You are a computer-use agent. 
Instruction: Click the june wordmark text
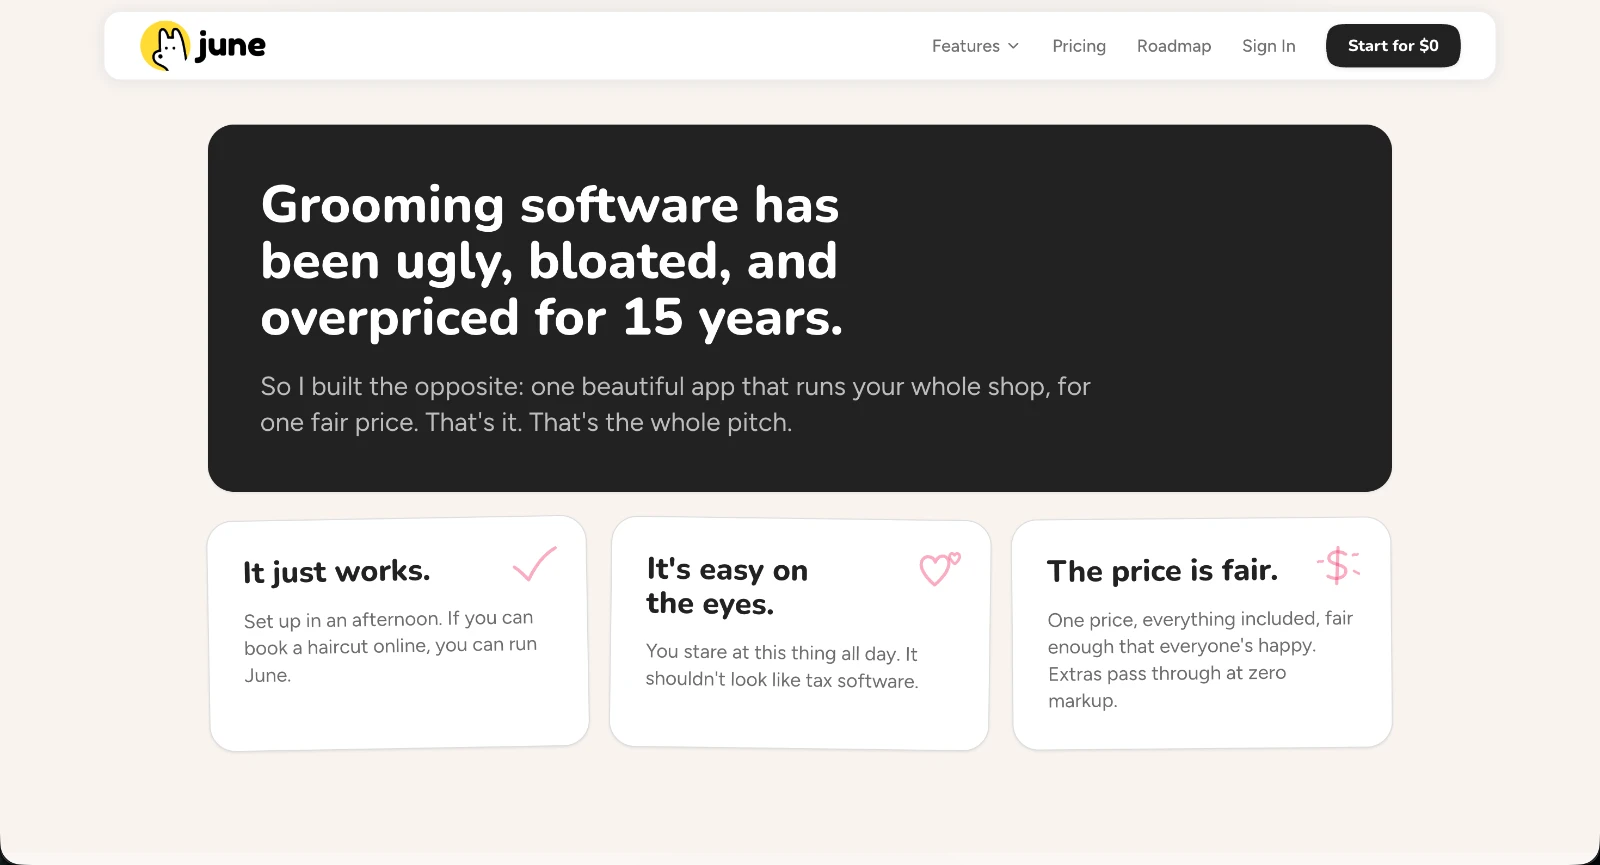(231, 46)
